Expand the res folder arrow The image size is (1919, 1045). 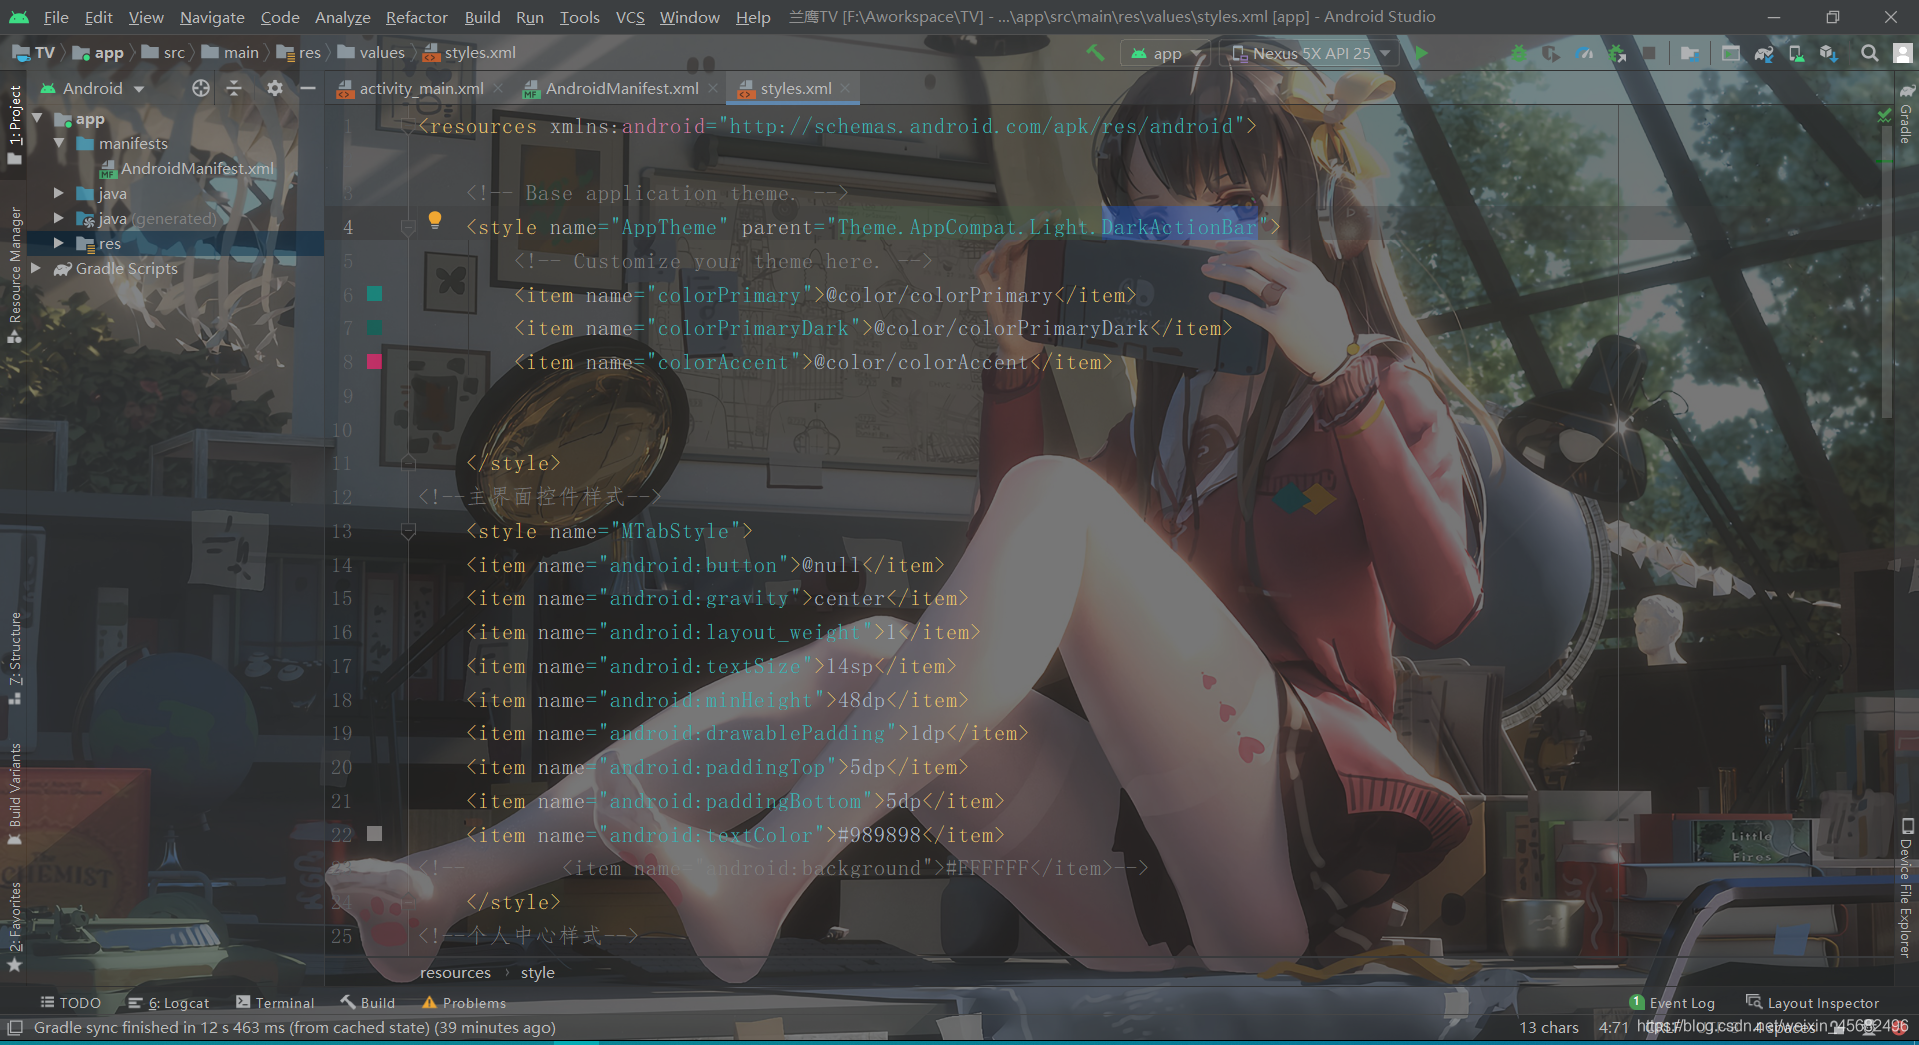click(x=59, y=243)
